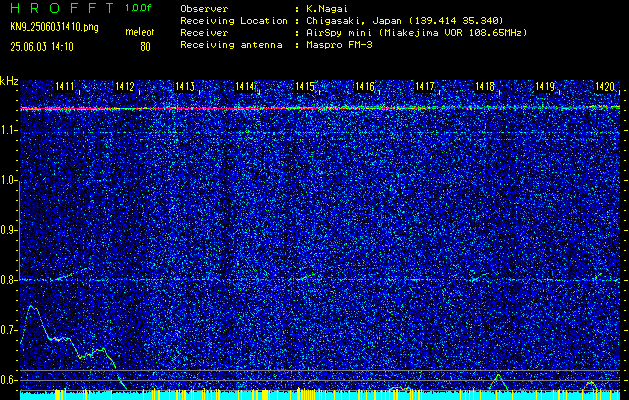629x400 pixels.
Task: Click the Receiving antenna field label
Action: (231, 45)
